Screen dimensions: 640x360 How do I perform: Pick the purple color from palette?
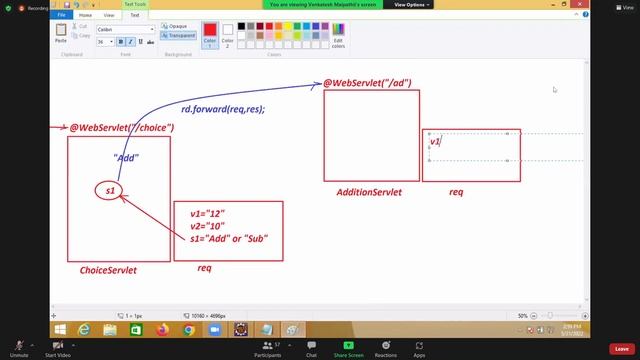click(x=325, y=26)
